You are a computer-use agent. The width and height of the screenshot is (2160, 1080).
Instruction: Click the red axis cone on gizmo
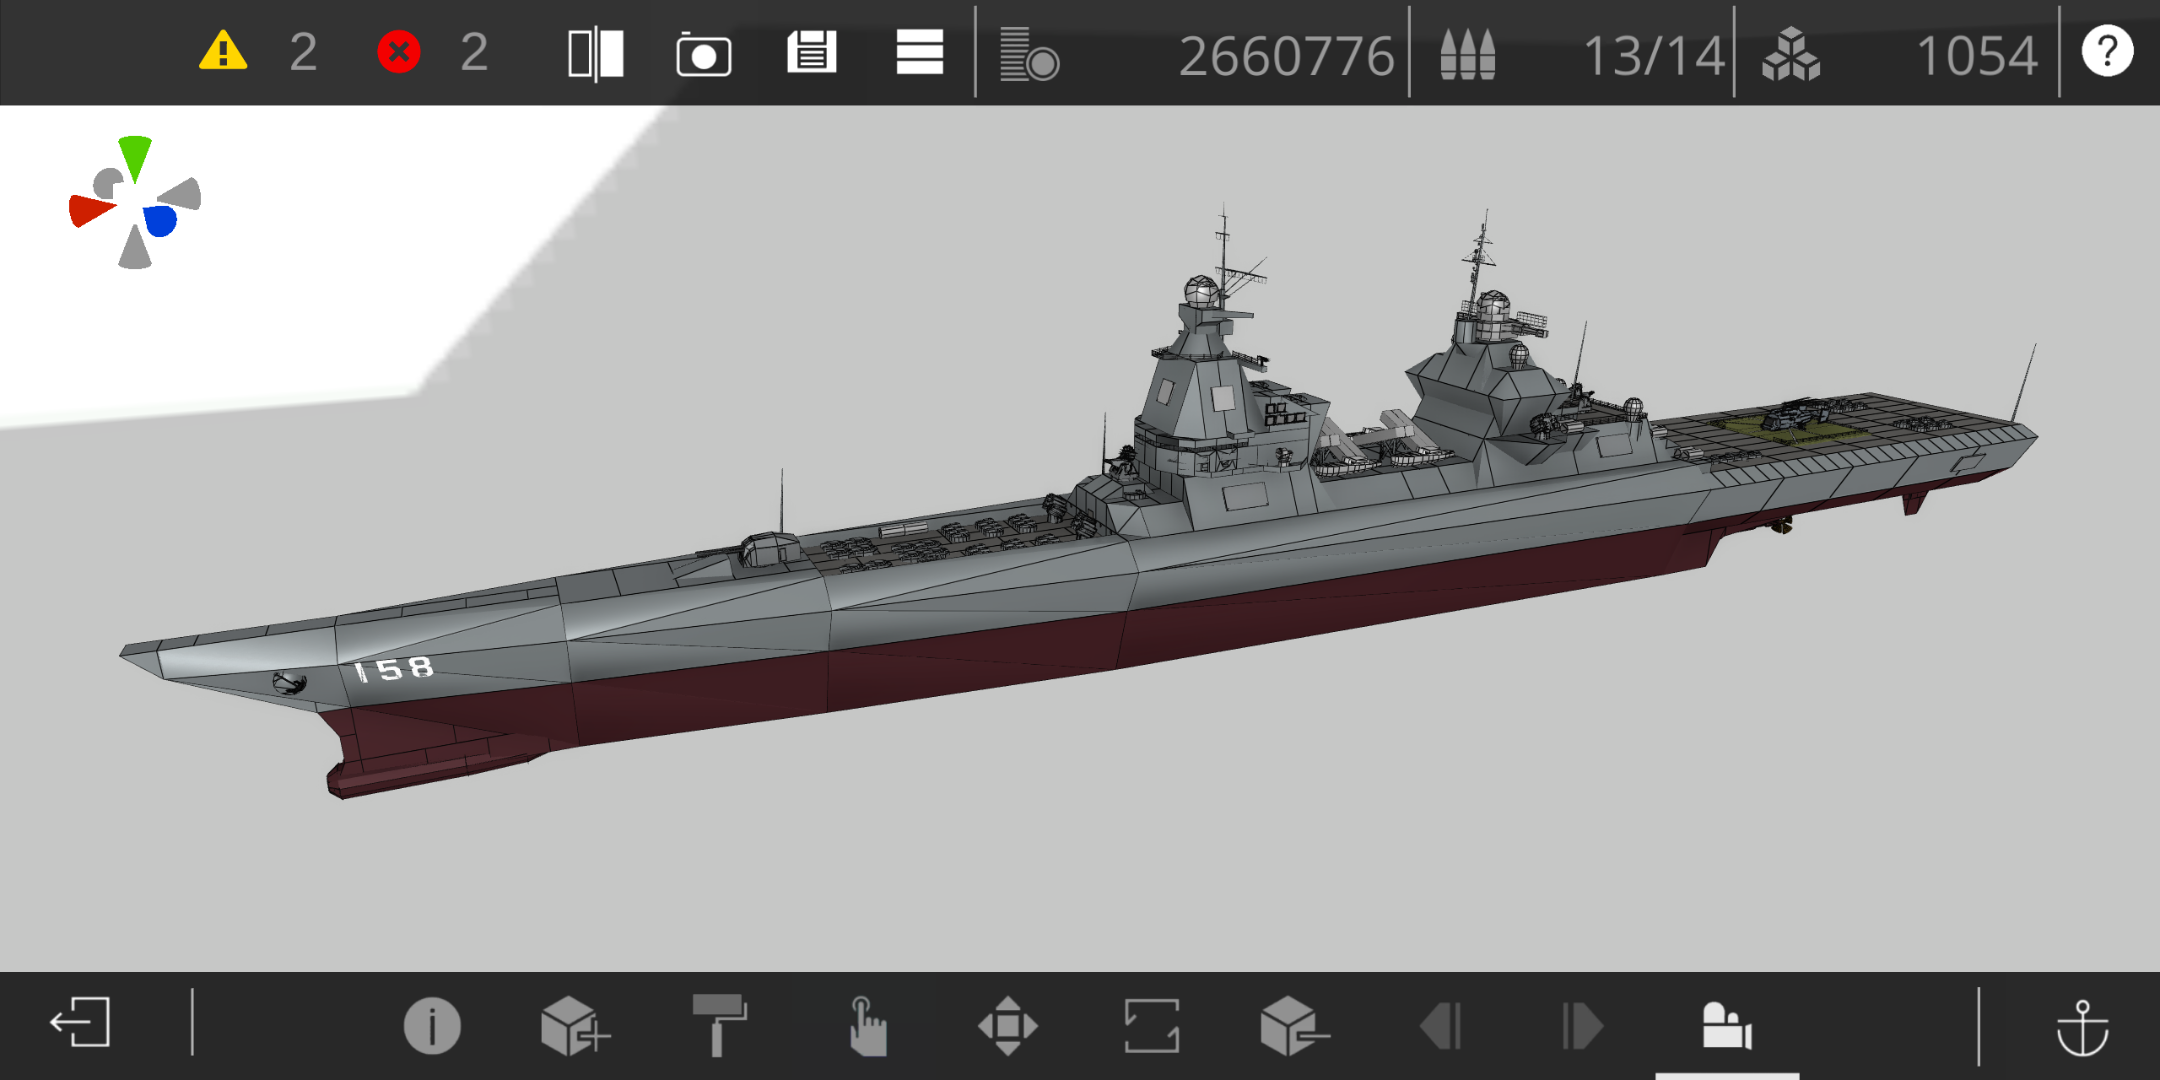click(x=91, y=210)
